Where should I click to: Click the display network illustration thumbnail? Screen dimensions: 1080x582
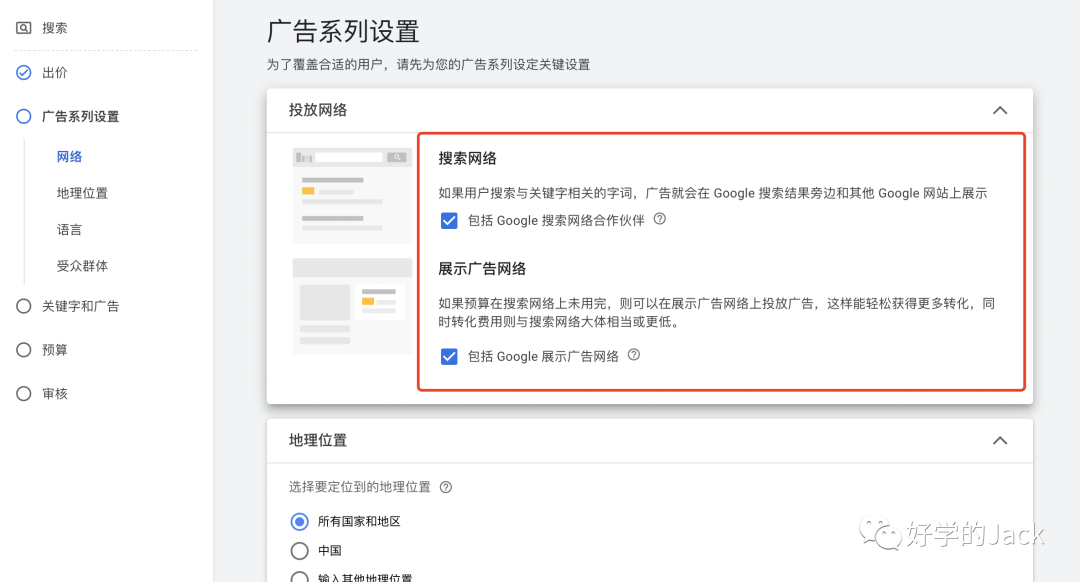point(352,306)
